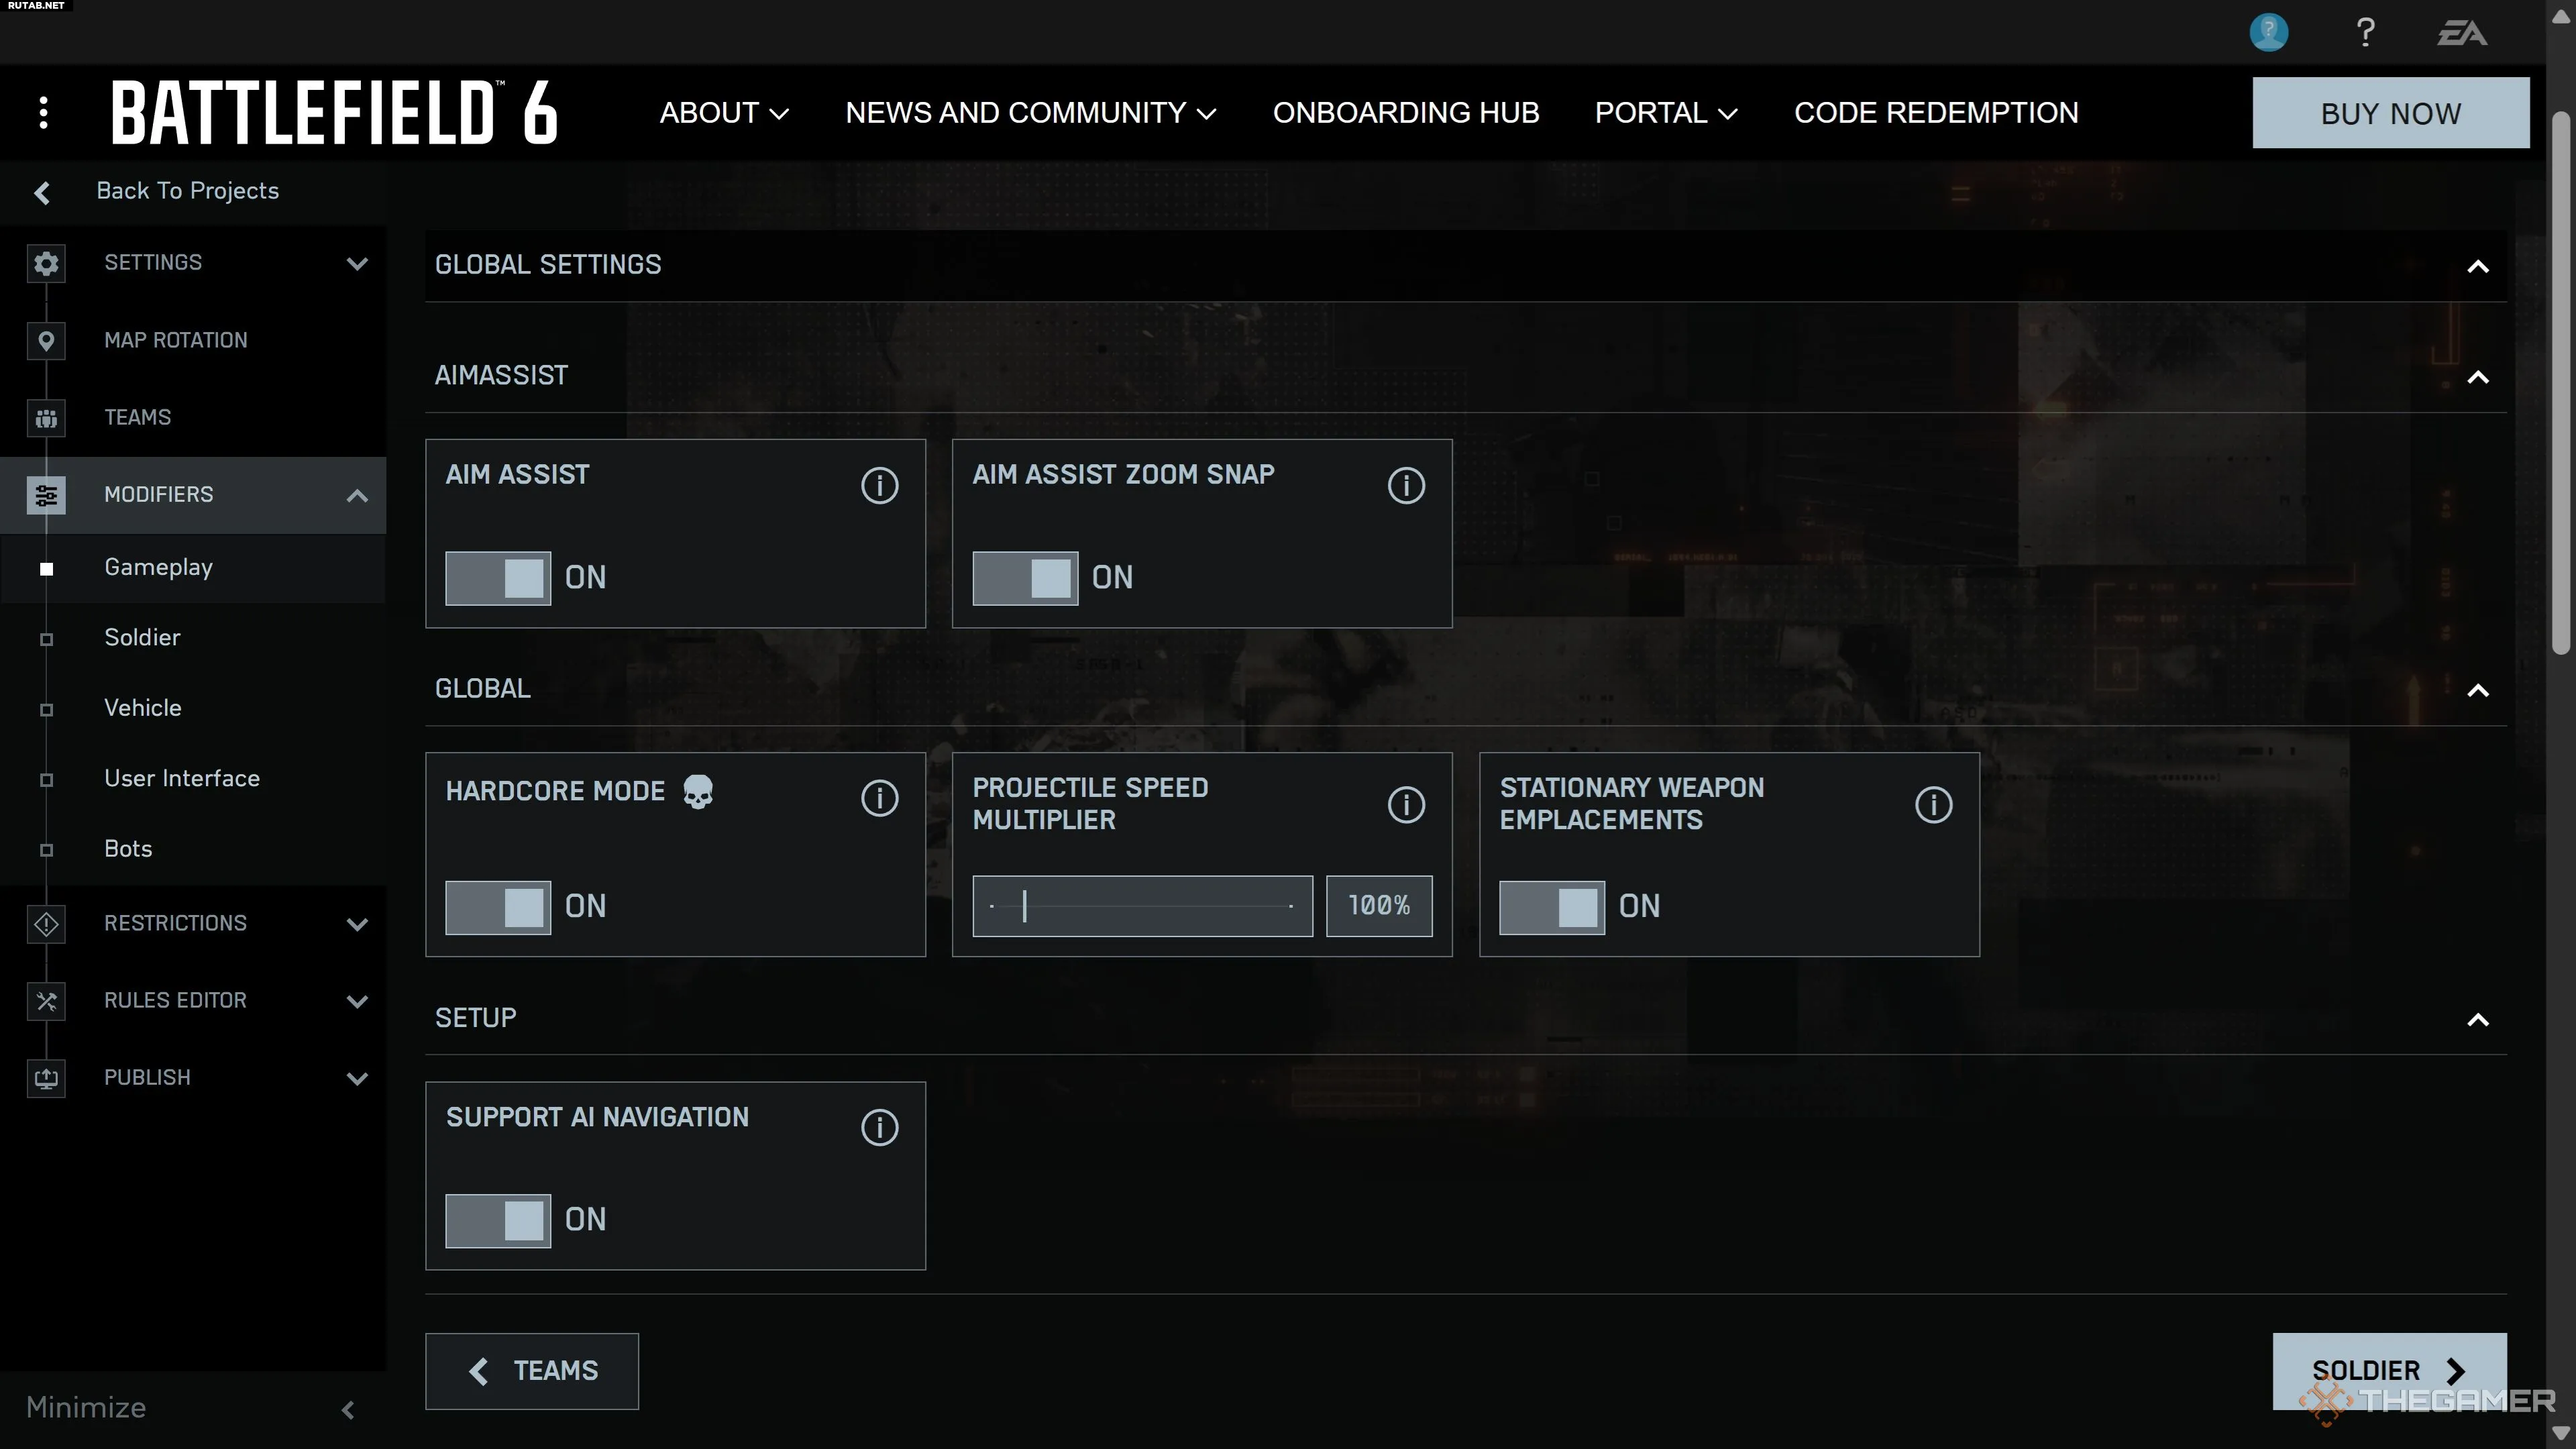This screenshot has width=2576, height=1449.
Task: Click the question mark help icon
Action: click(2365, 32)
